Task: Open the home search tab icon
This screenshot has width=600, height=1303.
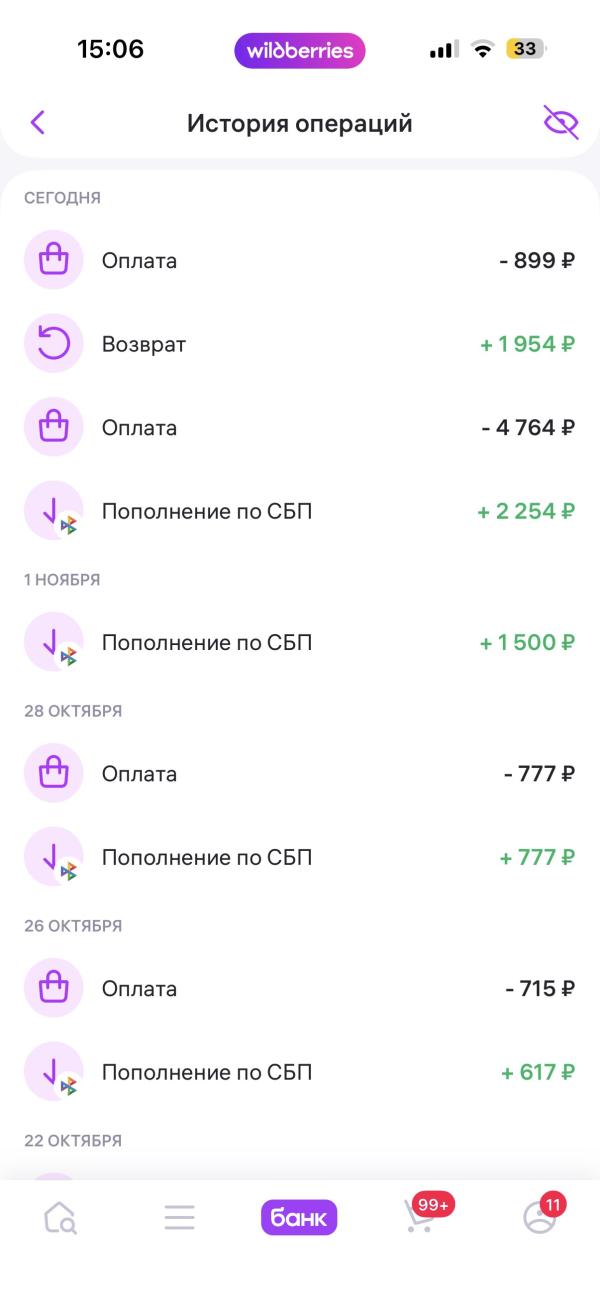Action: pos(60,1217)
